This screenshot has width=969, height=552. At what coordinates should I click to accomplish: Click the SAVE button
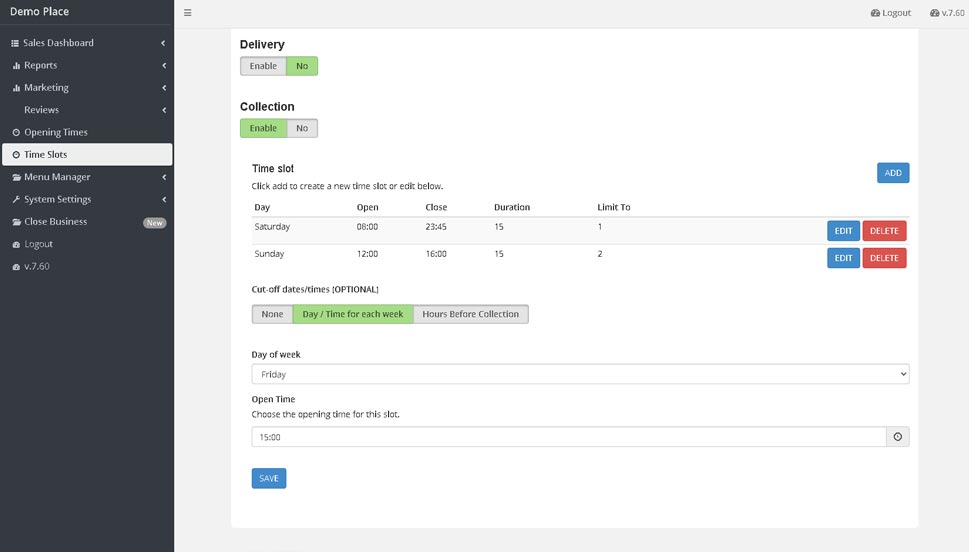point(269,478)
